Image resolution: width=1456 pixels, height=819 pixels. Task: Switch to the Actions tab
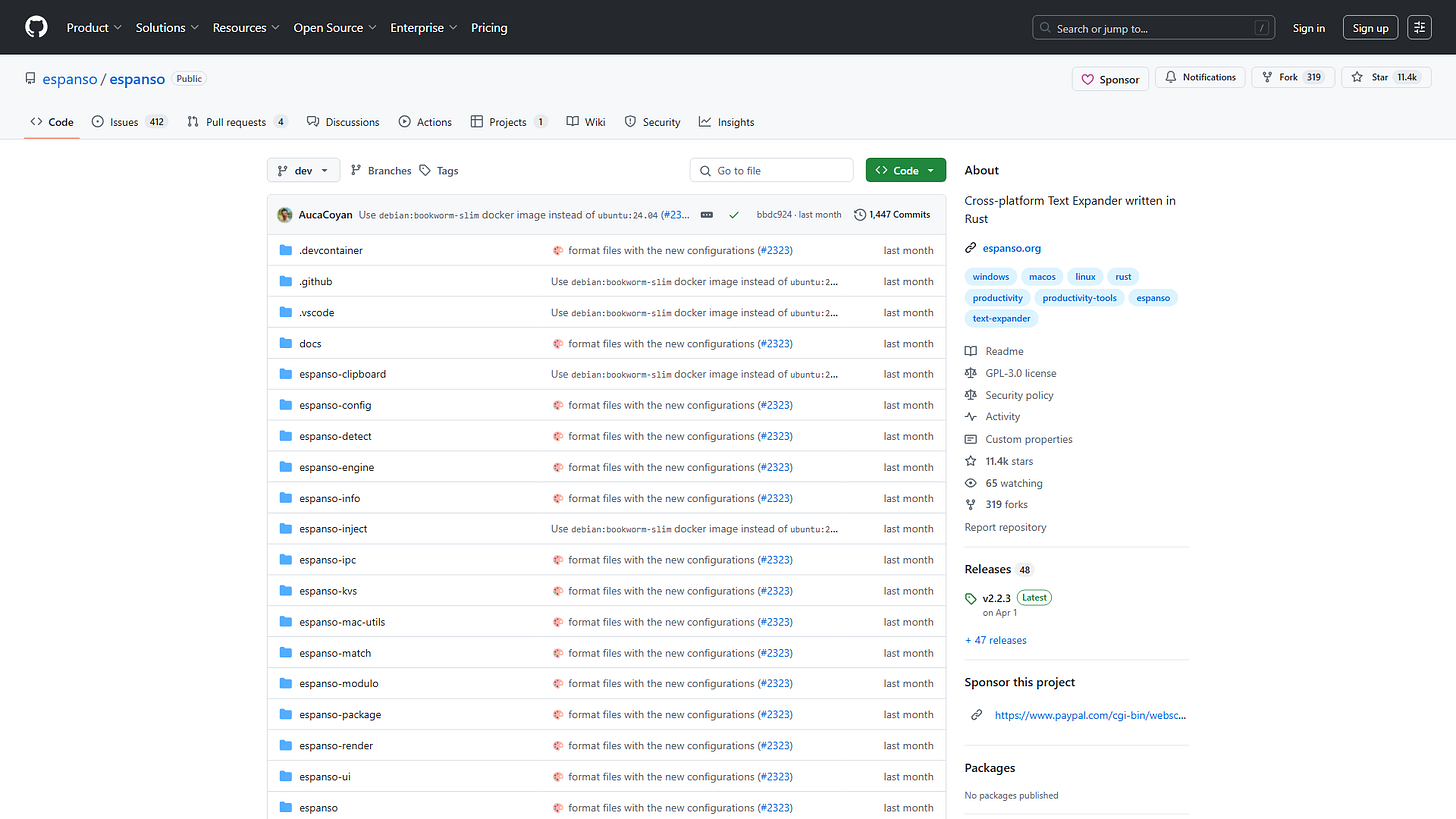coord(425,122)
